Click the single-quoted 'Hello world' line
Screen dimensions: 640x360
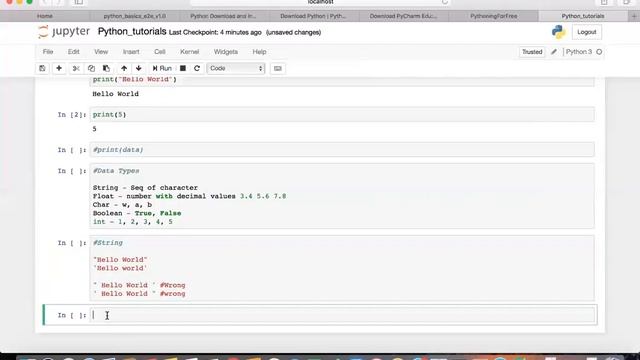[x=120, y=268]
